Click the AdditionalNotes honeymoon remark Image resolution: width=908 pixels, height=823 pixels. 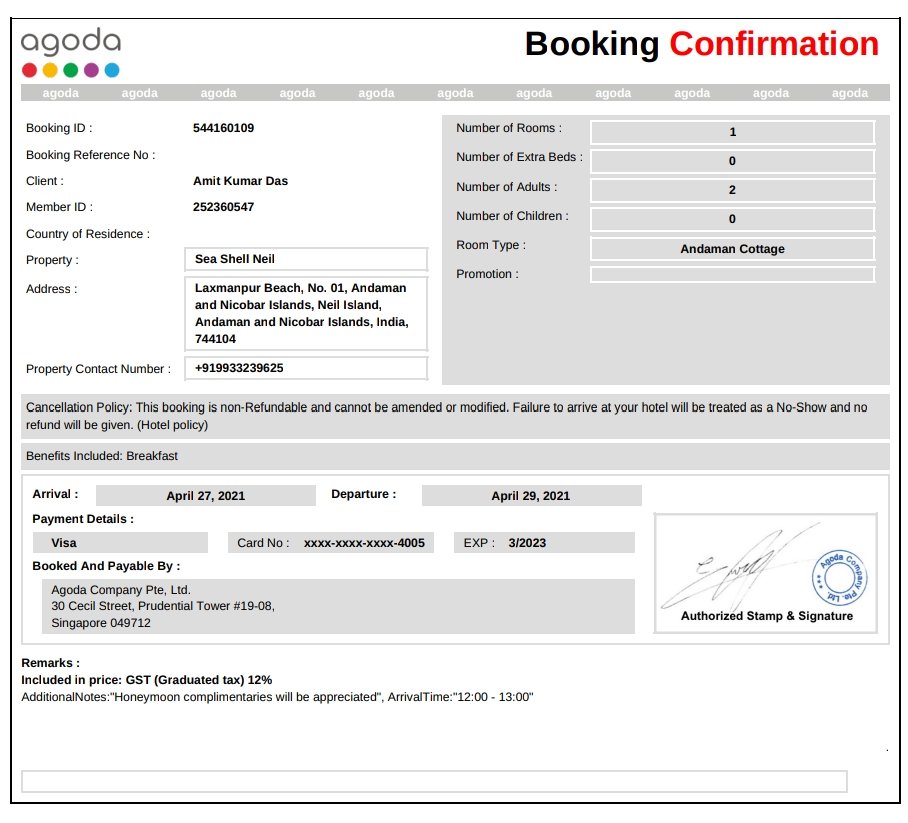(277, 697)
